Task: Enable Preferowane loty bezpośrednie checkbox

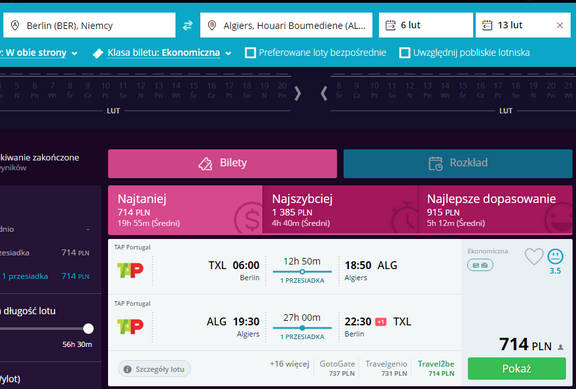Action: tap(250, 53)
